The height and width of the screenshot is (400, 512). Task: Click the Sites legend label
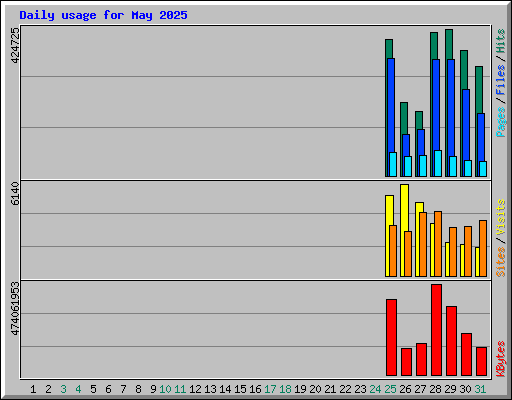tap(500, 262)
